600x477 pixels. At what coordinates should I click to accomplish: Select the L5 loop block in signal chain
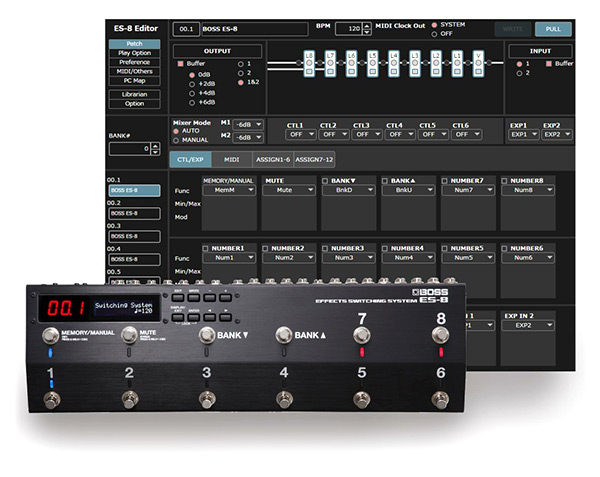pos(373,63)
